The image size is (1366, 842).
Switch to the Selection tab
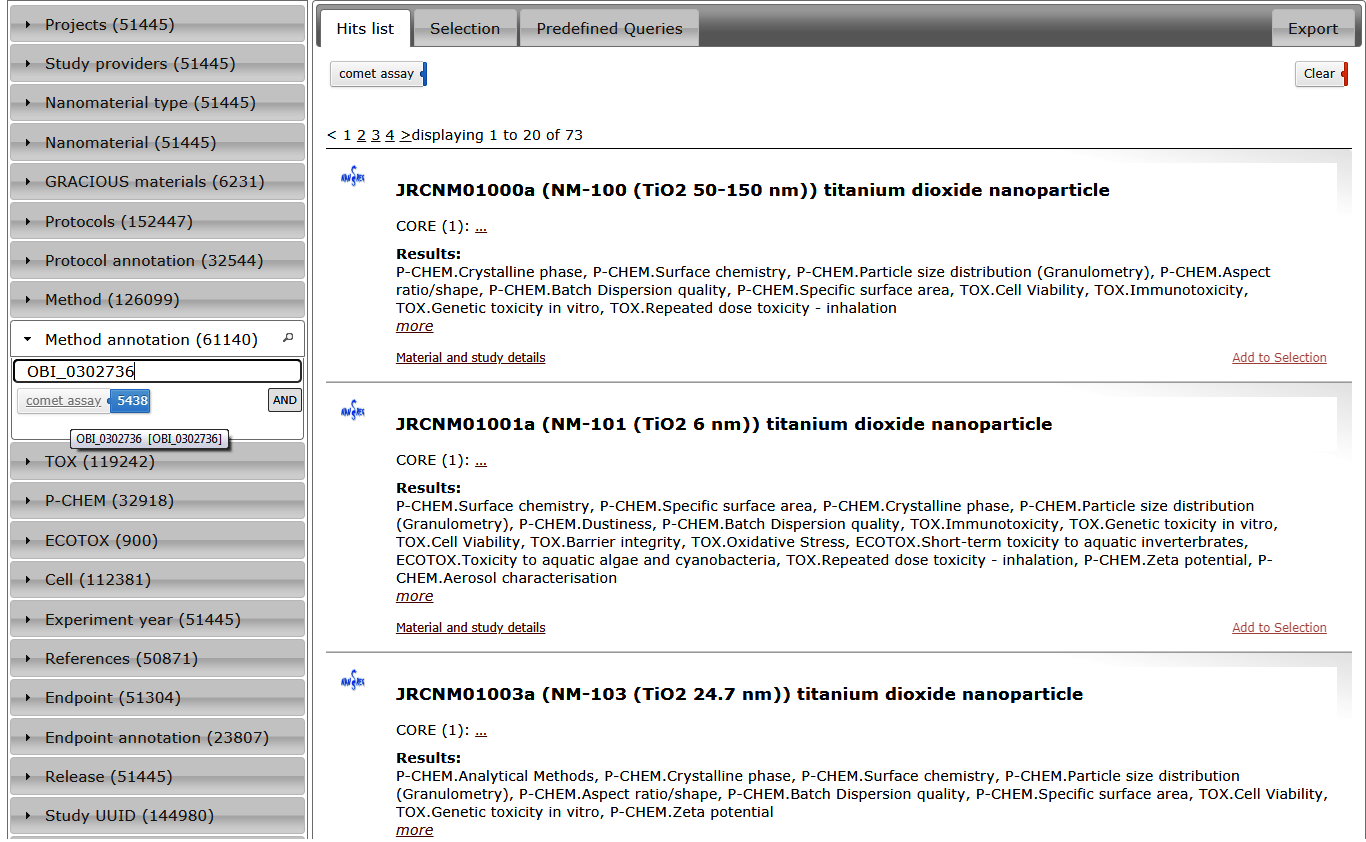pyautogui.click(x=465, y=29)
